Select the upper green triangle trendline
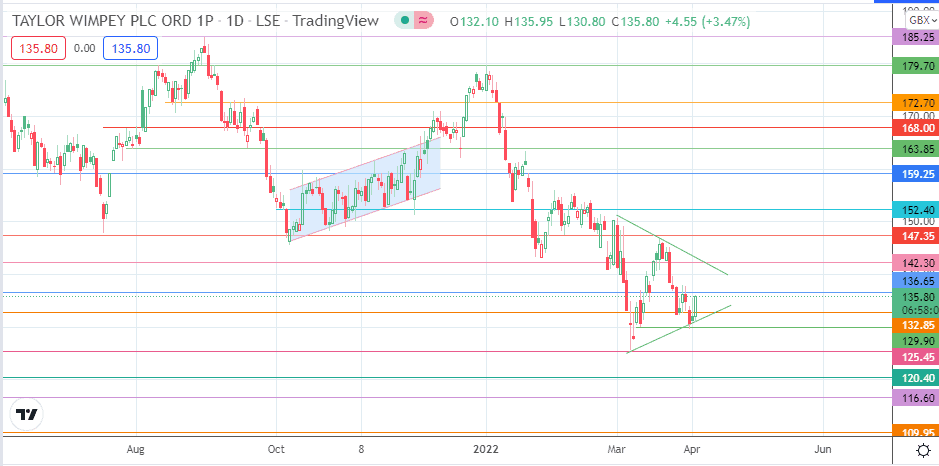The width and height of the screenshot is (939, 466). [x=671, y=245]
